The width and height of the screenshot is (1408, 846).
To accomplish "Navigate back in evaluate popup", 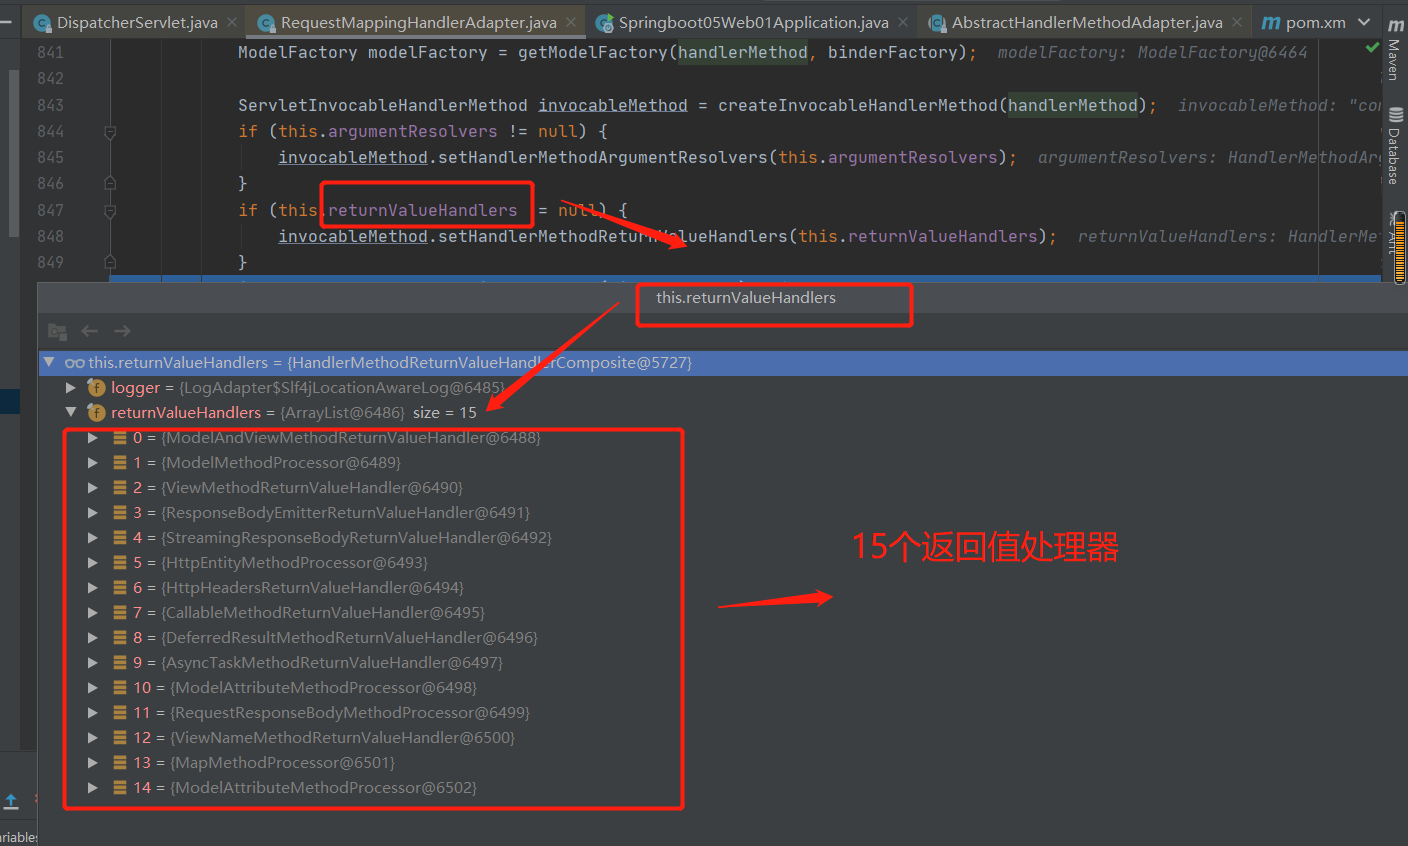I will [x=90, y=331].
